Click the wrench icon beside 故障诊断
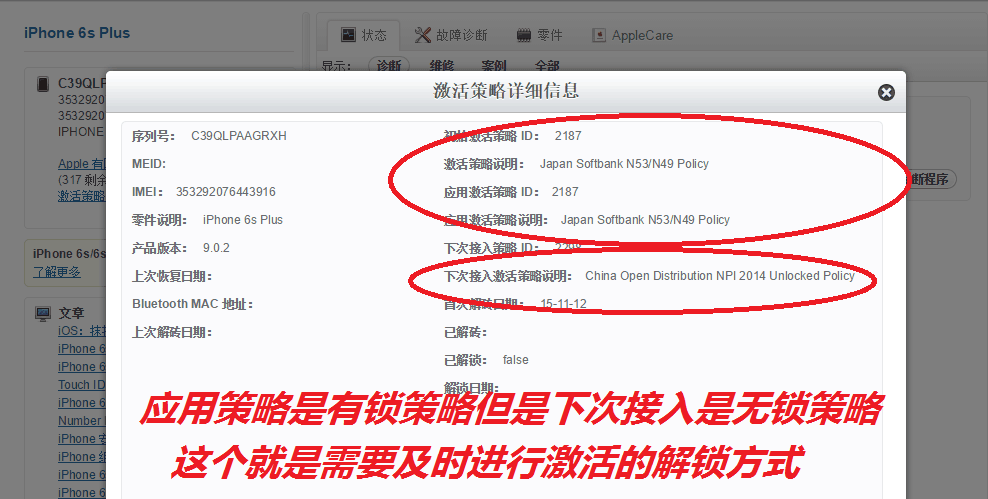988x499 pixels. (422, 35)
